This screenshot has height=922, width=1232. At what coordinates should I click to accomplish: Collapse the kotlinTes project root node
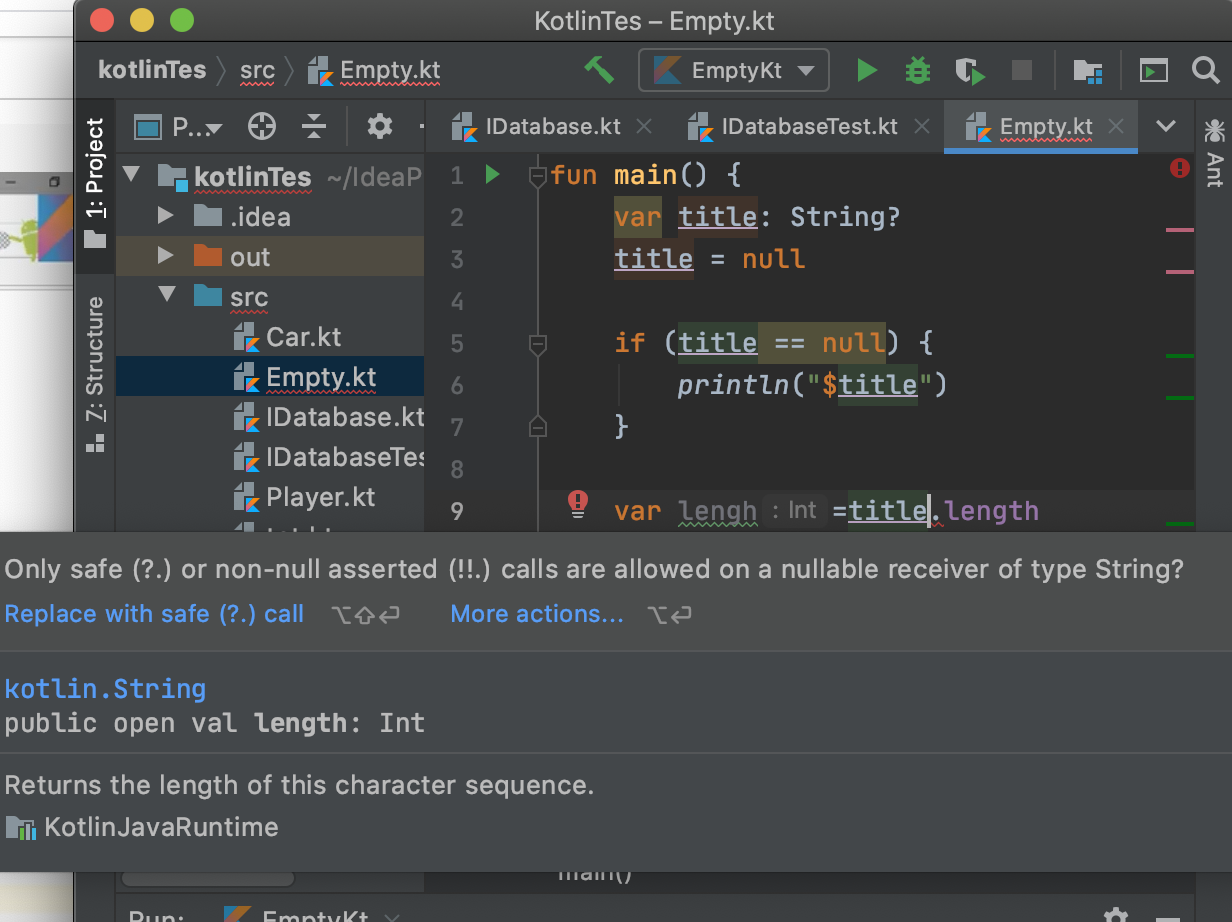coord(130,176)
